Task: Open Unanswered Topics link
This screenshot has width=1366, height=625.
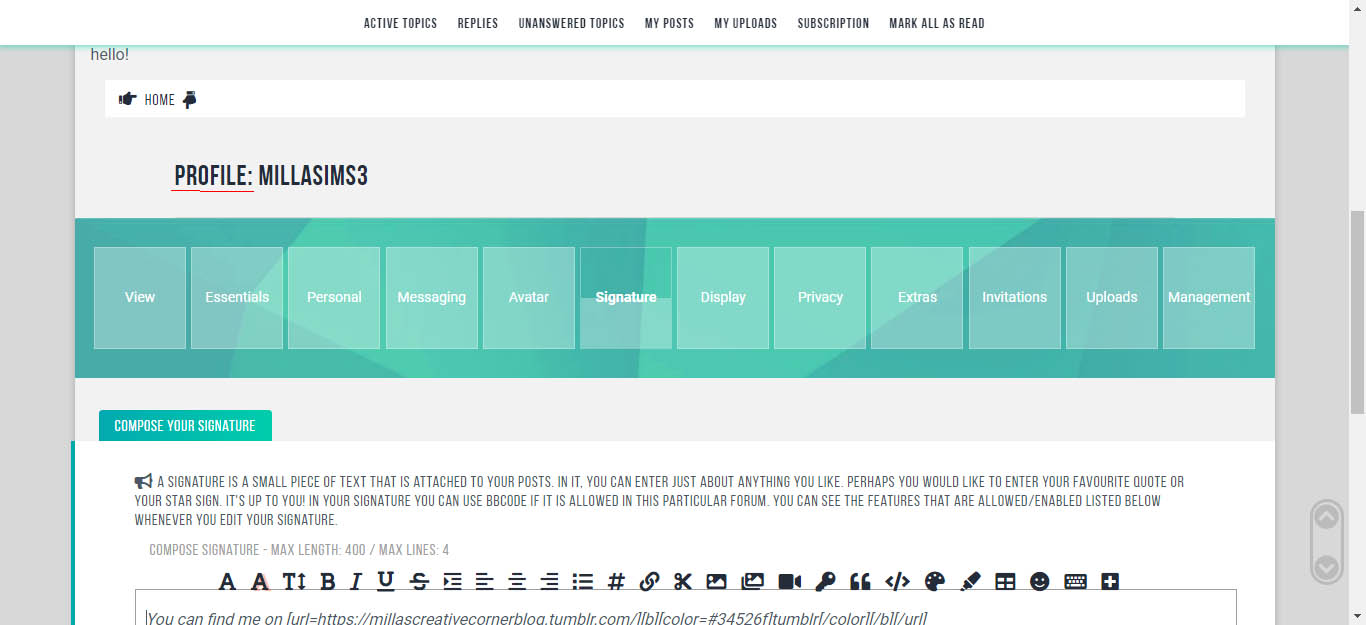Action: click(571, 23)
